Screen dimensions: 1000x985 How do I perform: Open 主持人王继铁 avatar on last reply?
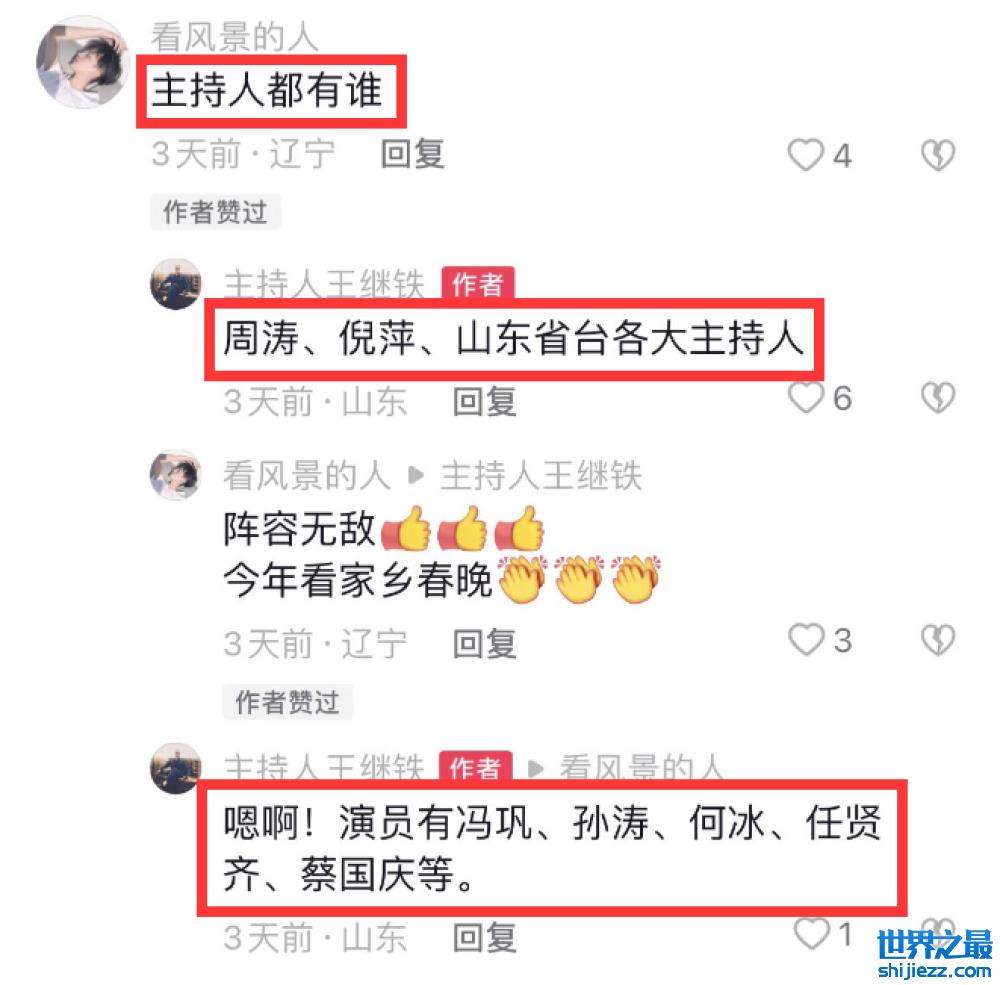click(x=175, y=768)
